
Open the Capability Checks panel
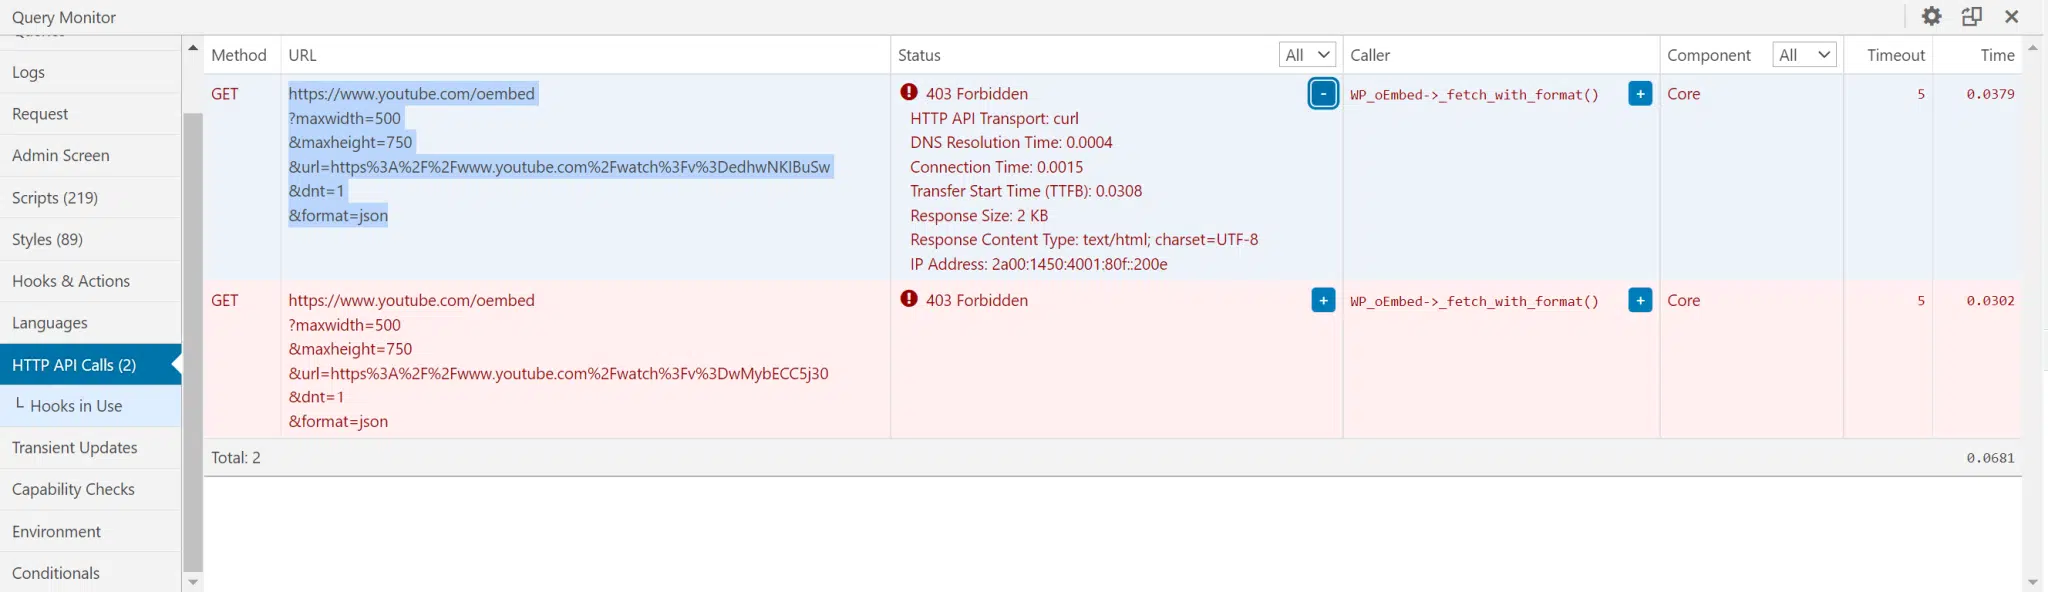73,490
